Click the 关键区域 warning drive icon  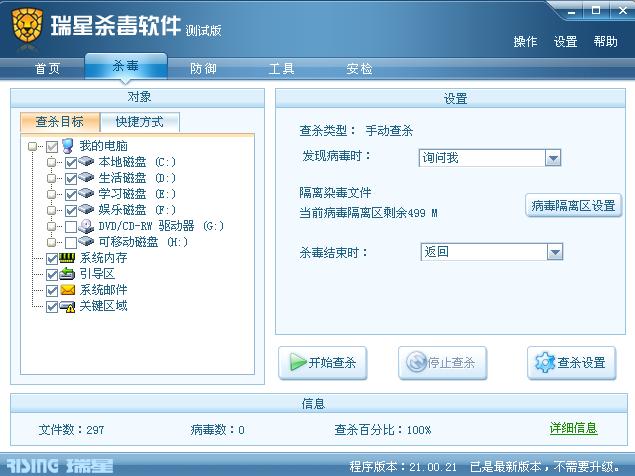tap(67, 306)
